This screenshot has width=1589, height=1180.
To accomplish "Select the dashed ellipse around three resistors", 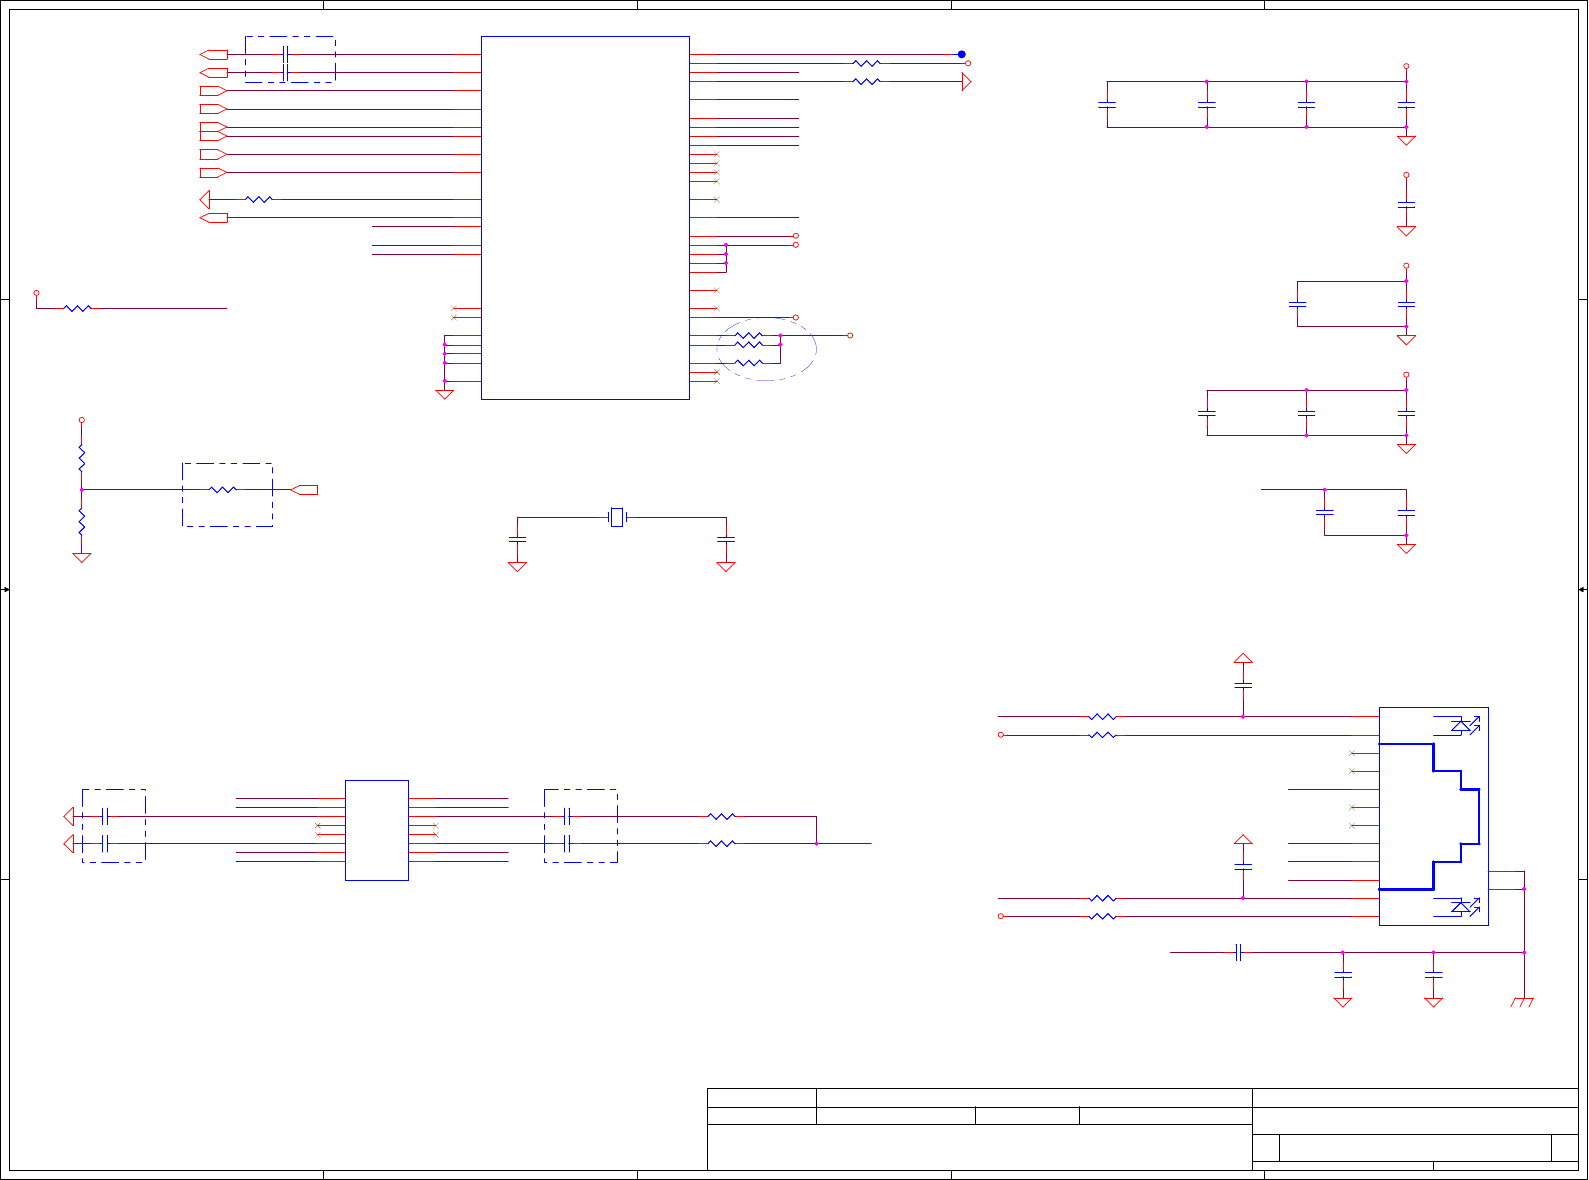I will [x=767, y=349].
